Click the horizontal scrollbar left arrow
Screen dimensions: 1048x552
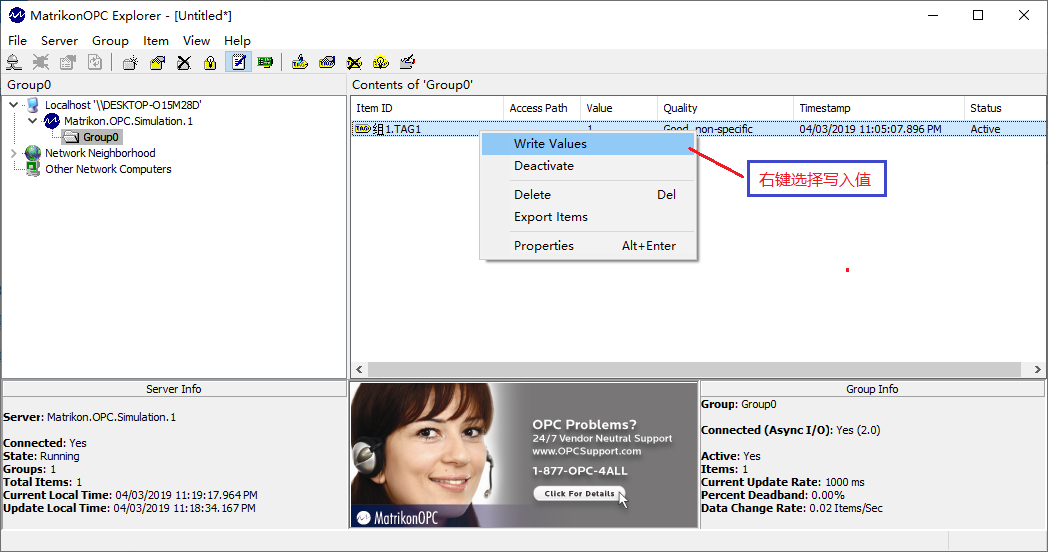pos(360,370)
